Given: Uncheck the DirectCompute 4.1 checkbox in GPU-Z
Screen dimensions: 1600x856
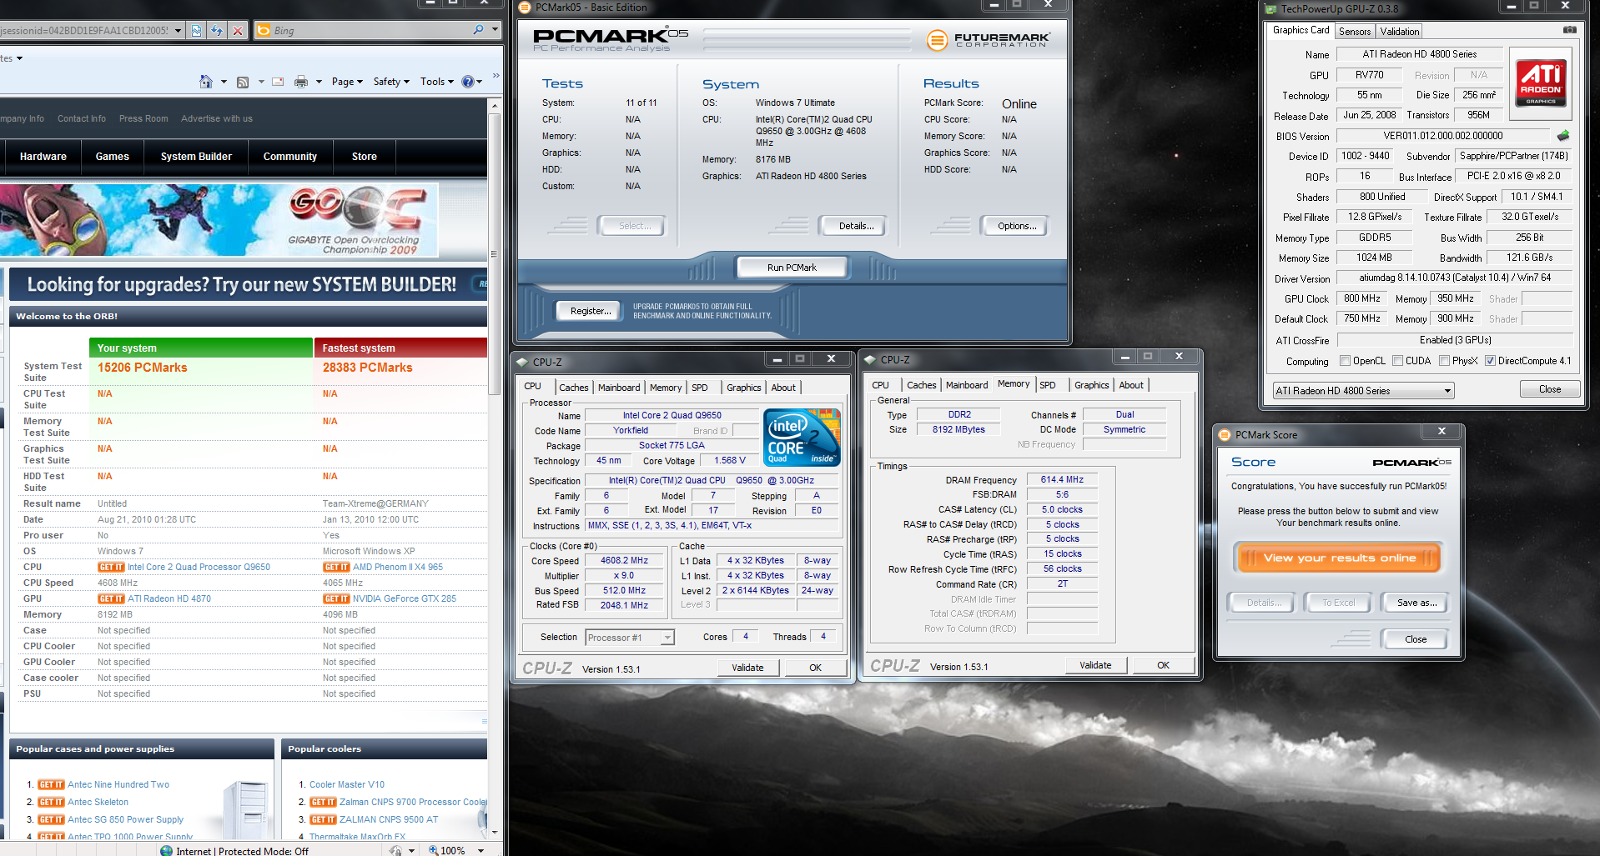Looking at the screenshot, I should click(x=1490, y=361).
